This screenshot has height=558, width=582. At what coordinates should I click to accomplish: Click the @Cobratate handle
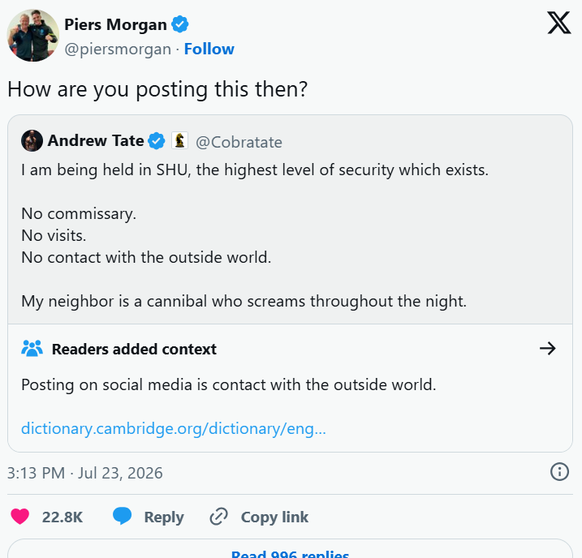coord(239,142)
